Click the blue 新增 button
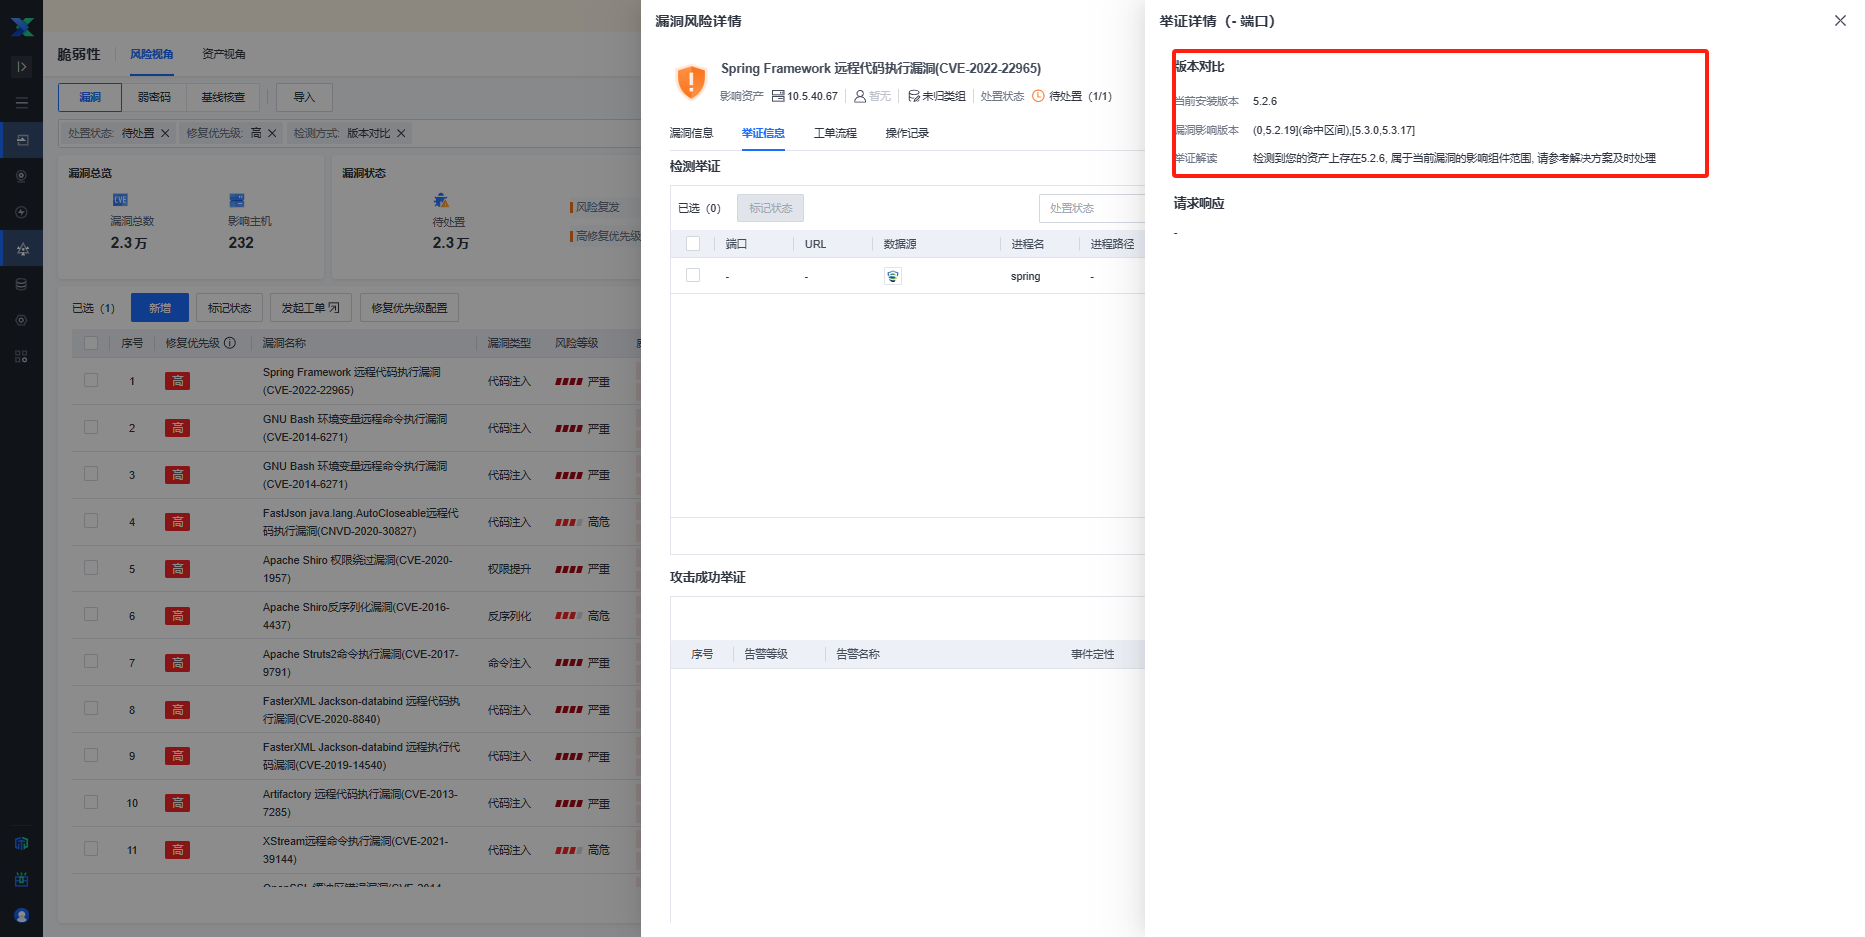 point(160,308)
